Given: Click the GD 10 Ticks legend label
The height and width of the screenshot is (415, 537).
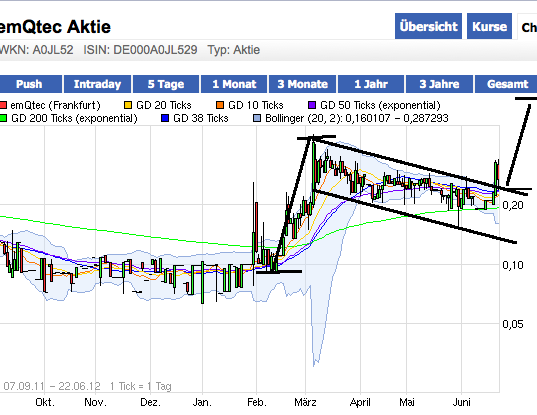Looking at the screenshot, I should pyautogui.click(x=256, y=105).
